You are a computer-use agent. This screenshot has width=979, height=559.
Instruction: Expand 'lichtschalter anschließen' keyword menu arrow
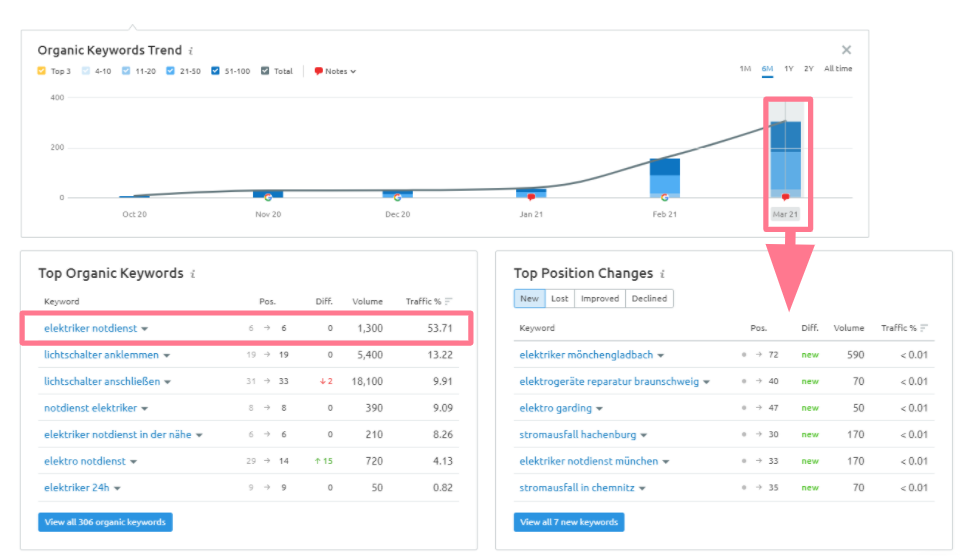pos(168,382)
